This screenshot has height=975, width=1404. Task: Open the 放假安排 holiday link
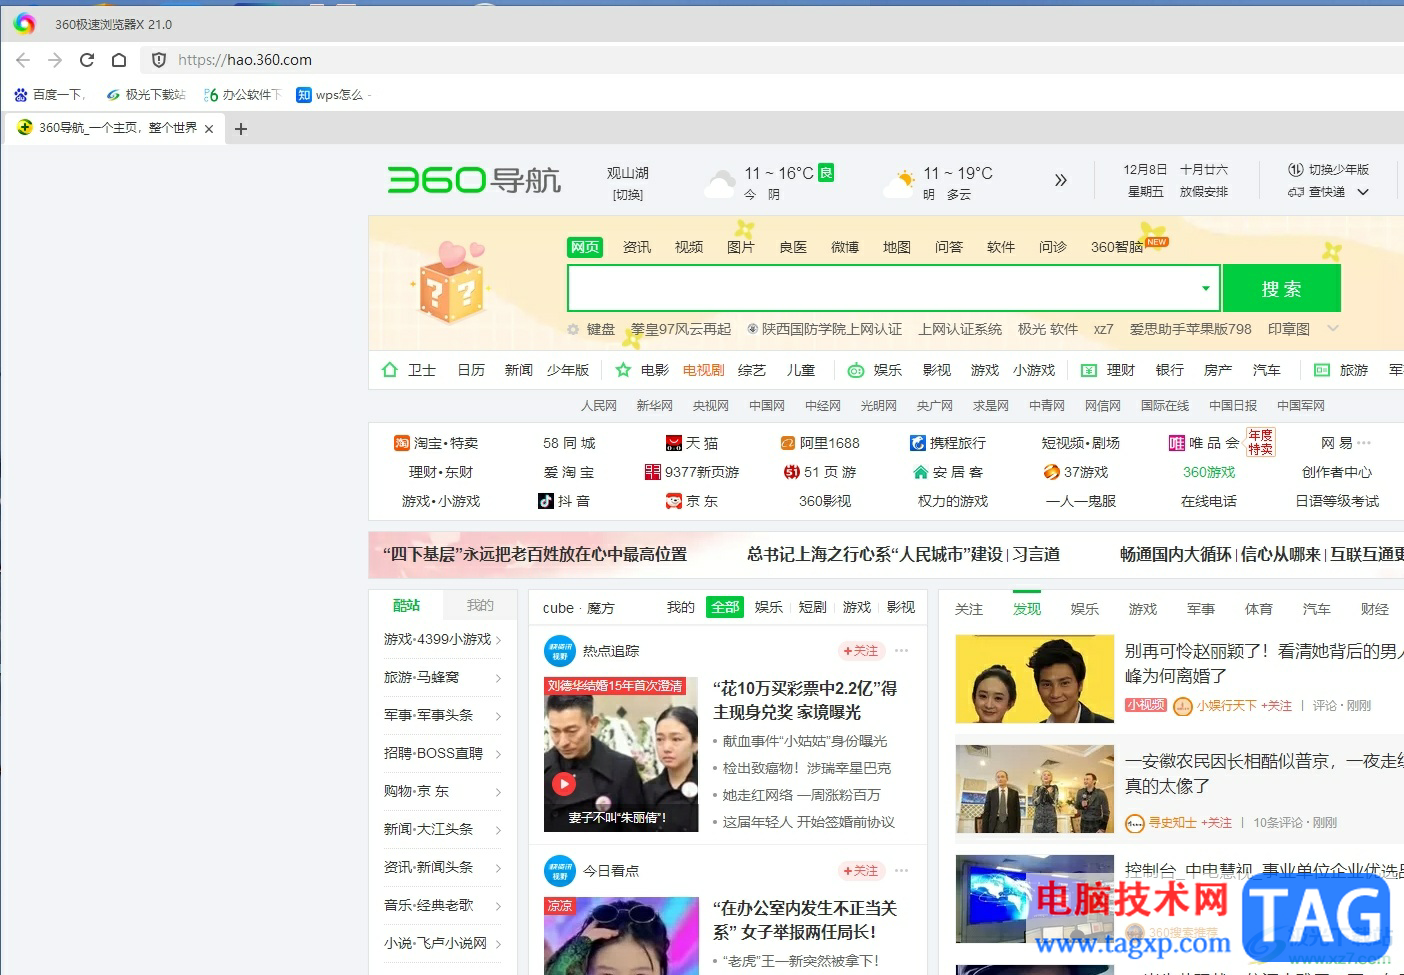[x=1204, y=192]
